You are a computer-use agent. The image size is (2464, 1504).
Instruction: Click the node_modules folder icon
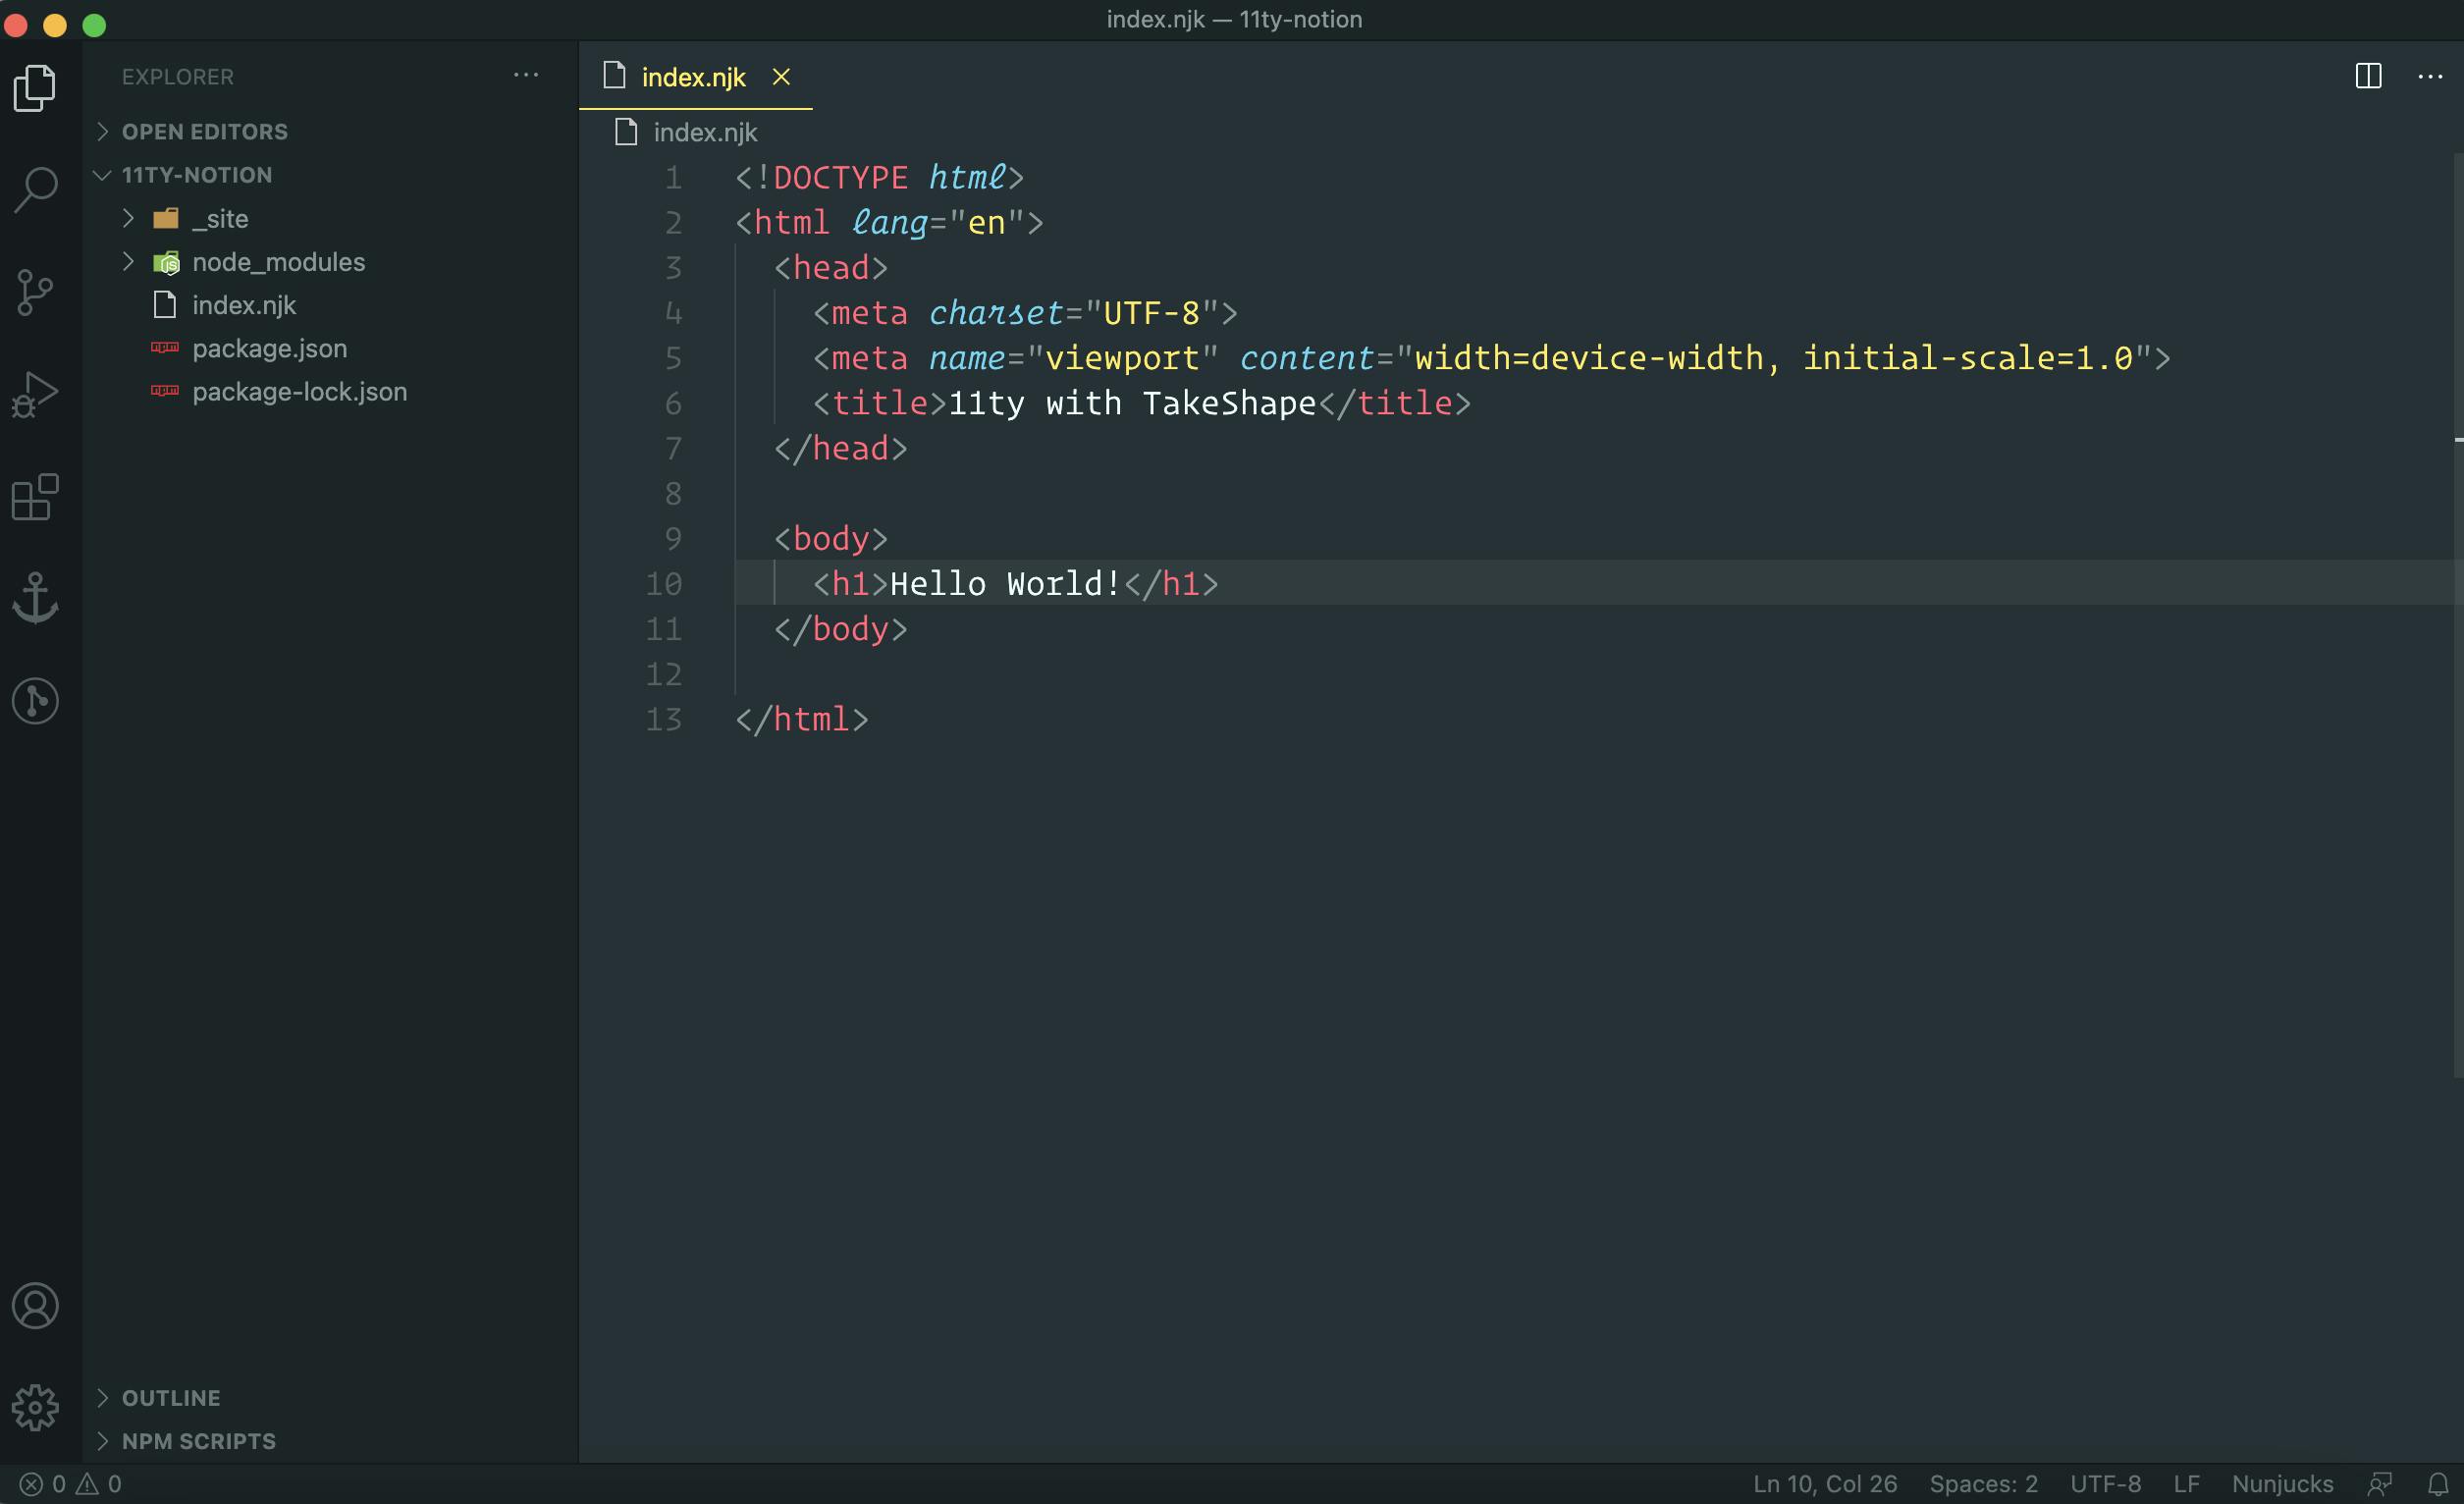click(166, 262)
